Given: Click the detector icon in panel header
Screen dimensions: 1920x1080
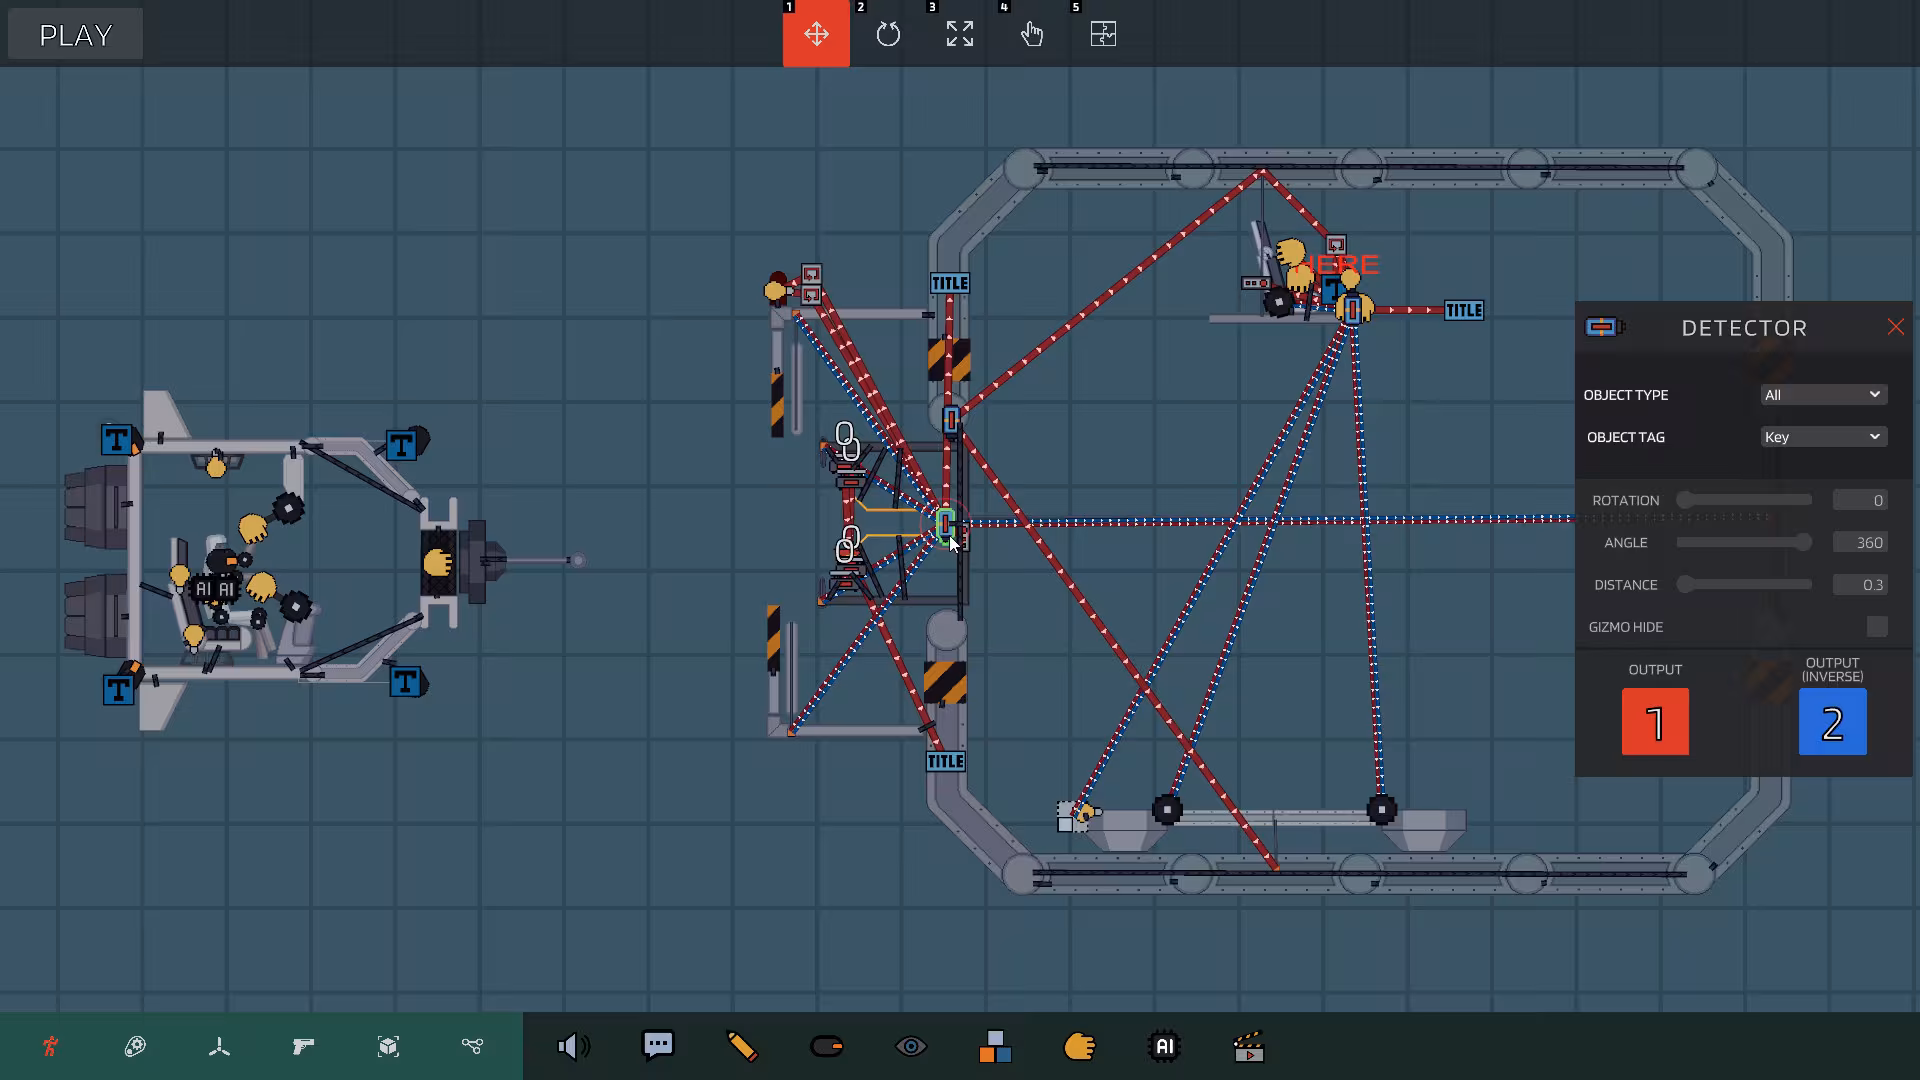Looking at the screenshot, I should (1604, 327).
